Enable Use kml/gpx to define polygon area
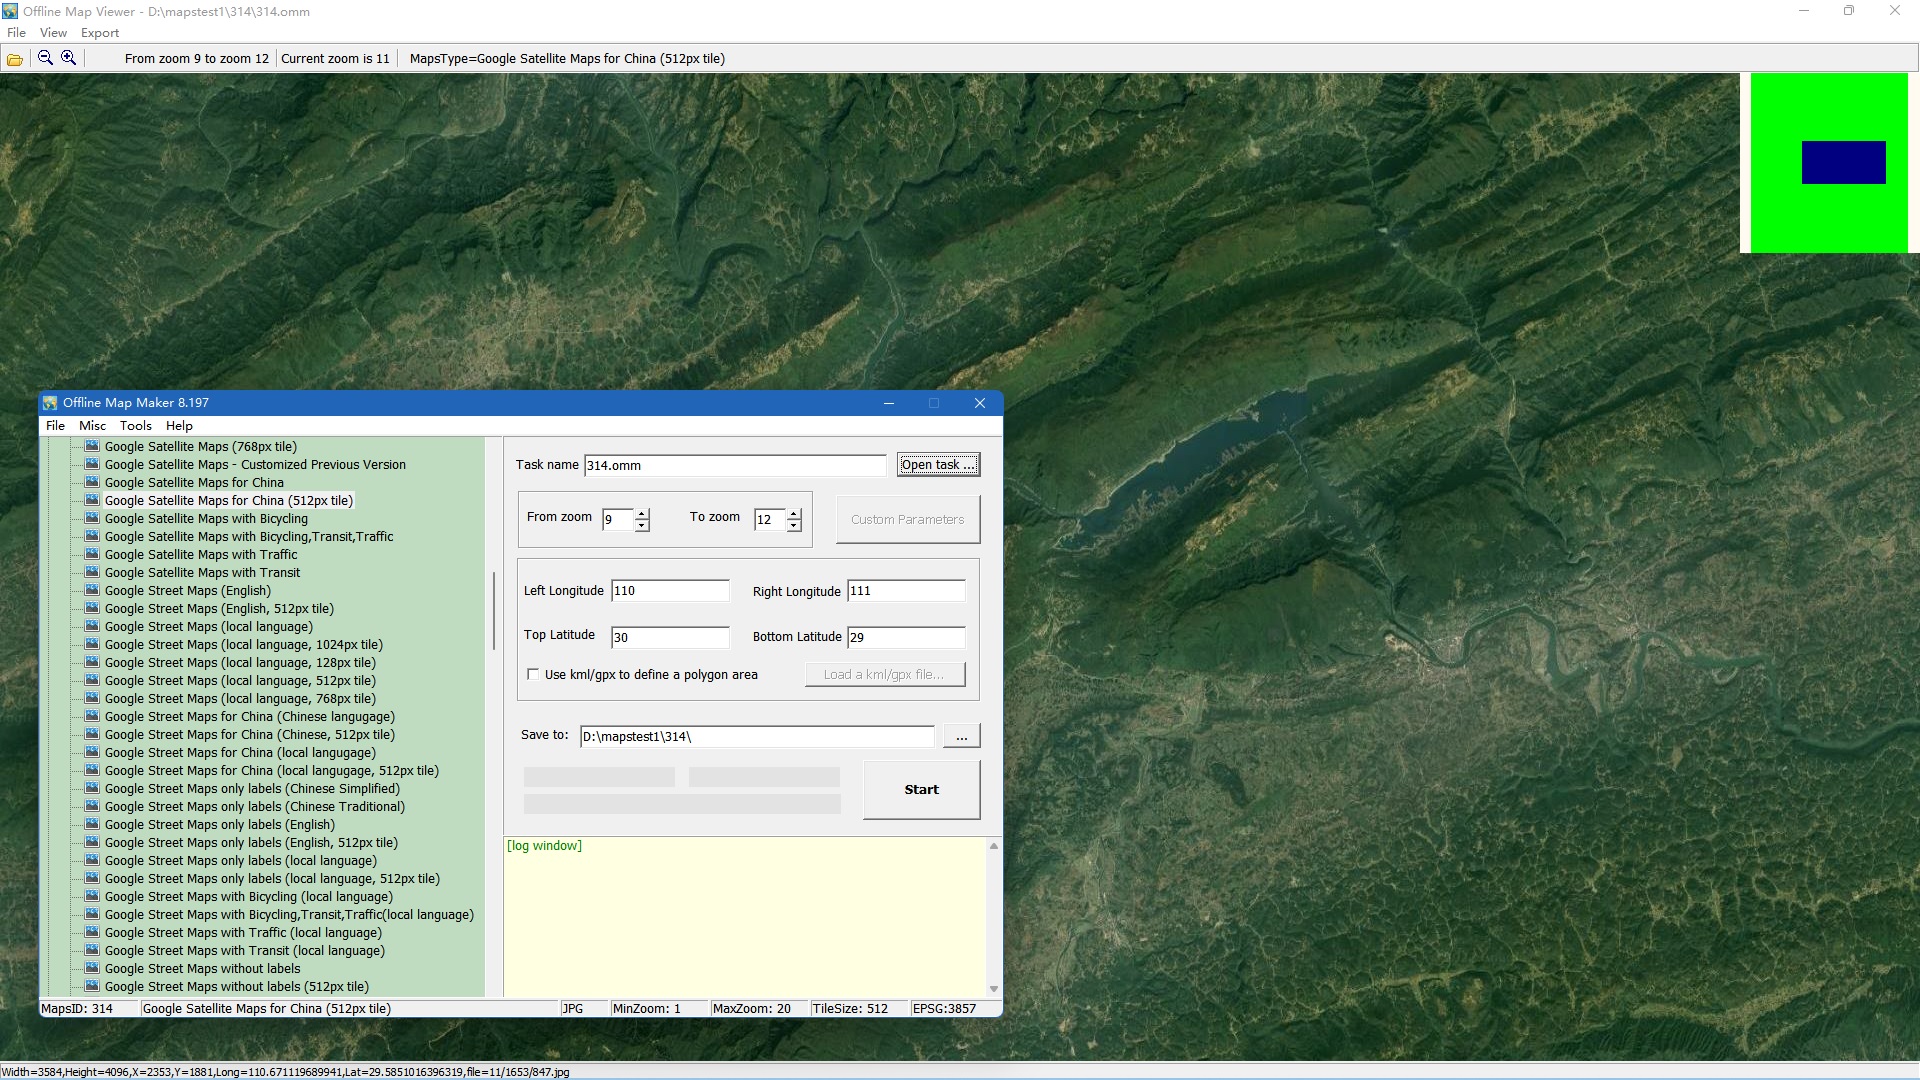Screen dimensions: 1920x1080 click(x=533, y=674)
